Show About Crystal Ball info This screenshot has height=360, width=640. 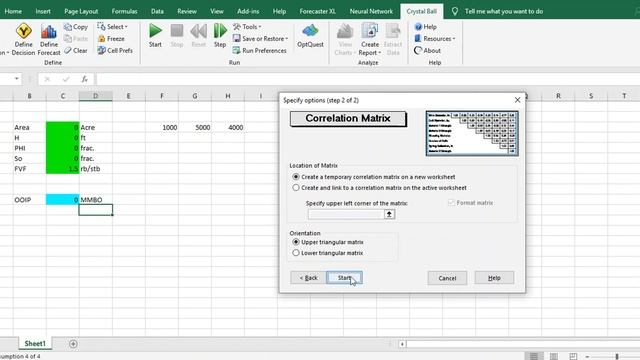click(x=427, y=51)
